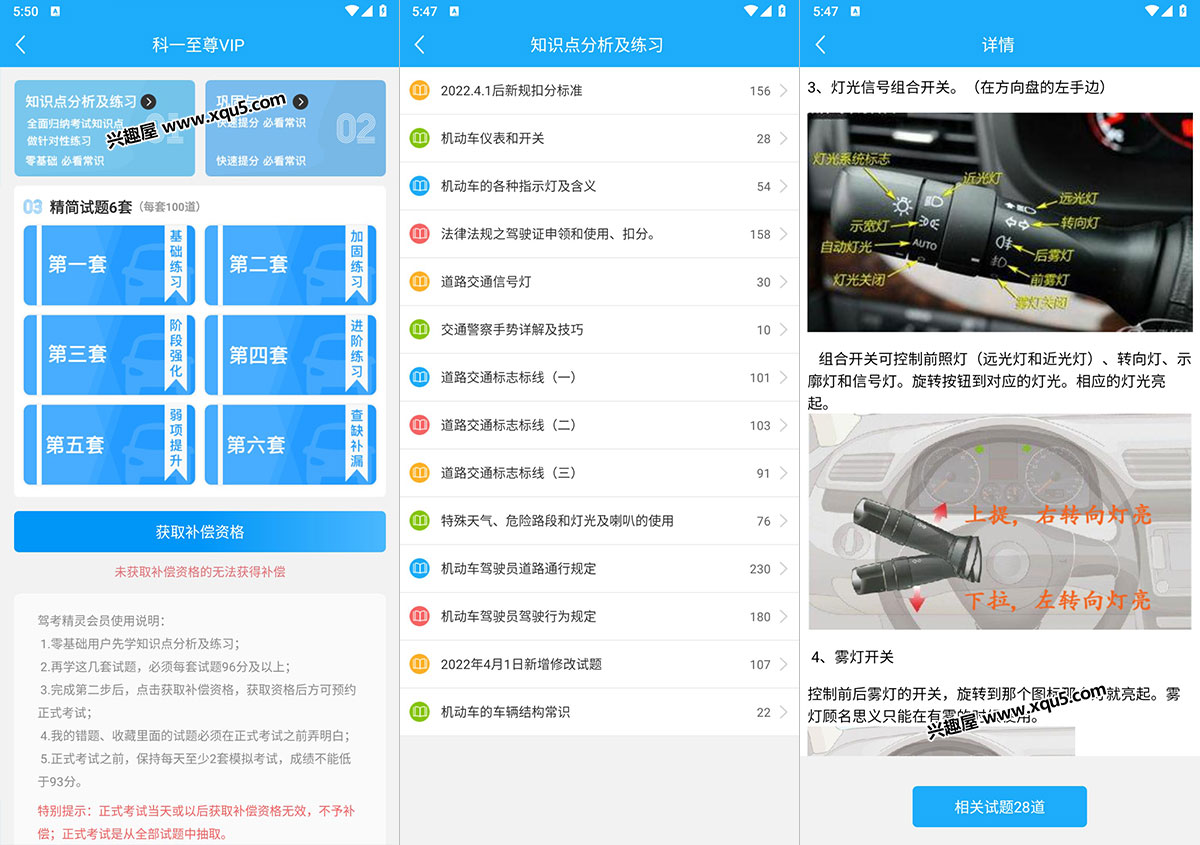Open the 02 快速提分 card

pos(295,128)
